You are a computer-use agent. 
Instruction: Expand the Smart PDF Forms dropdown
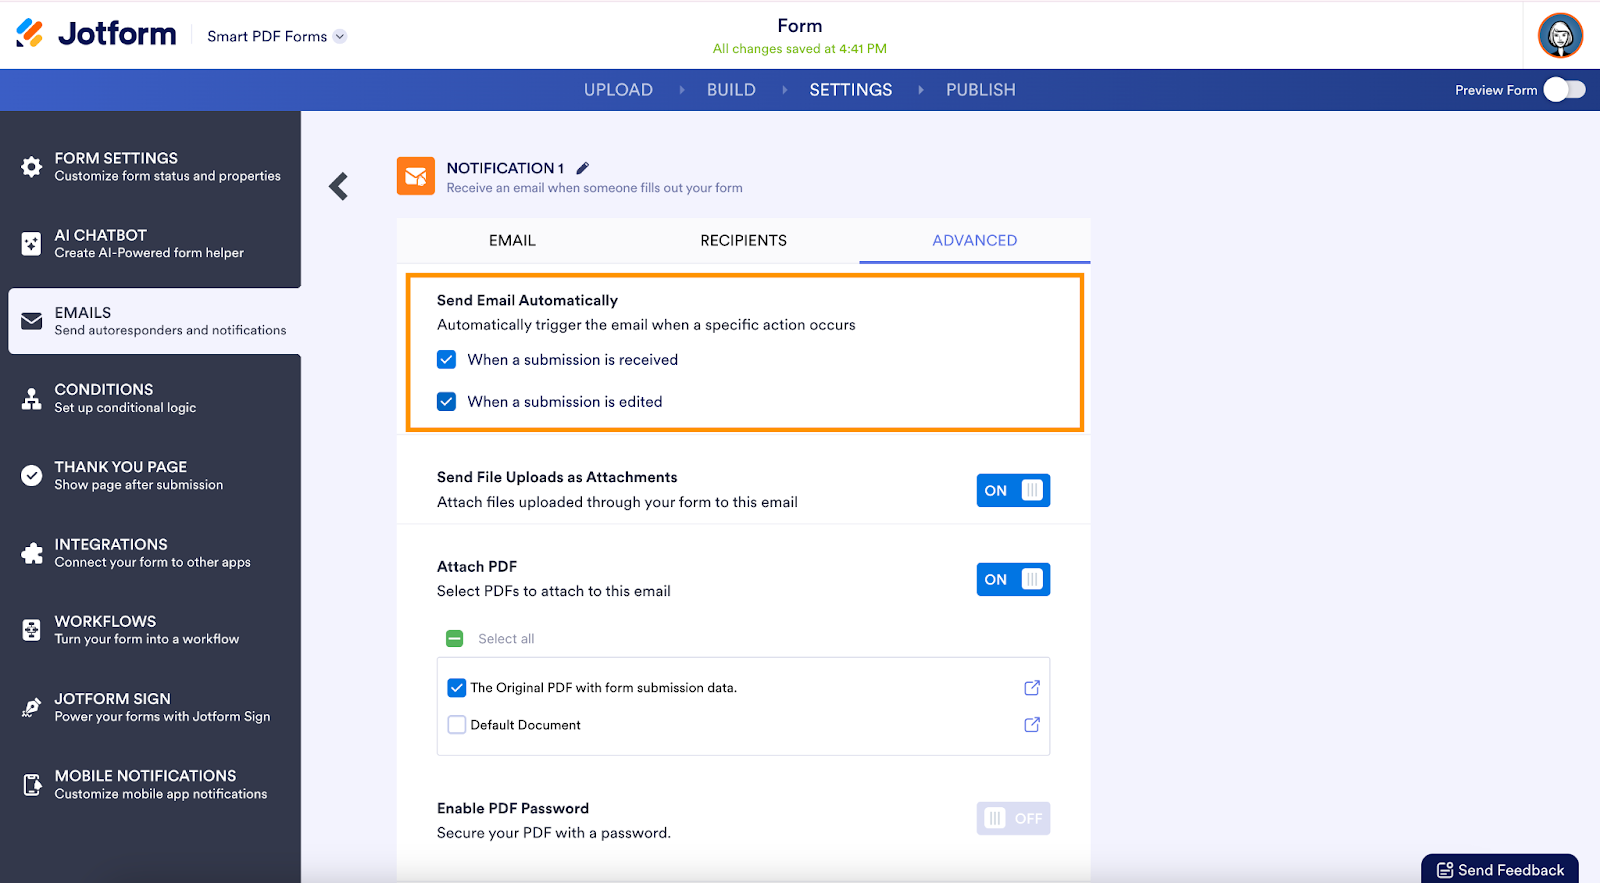[340, 36]
